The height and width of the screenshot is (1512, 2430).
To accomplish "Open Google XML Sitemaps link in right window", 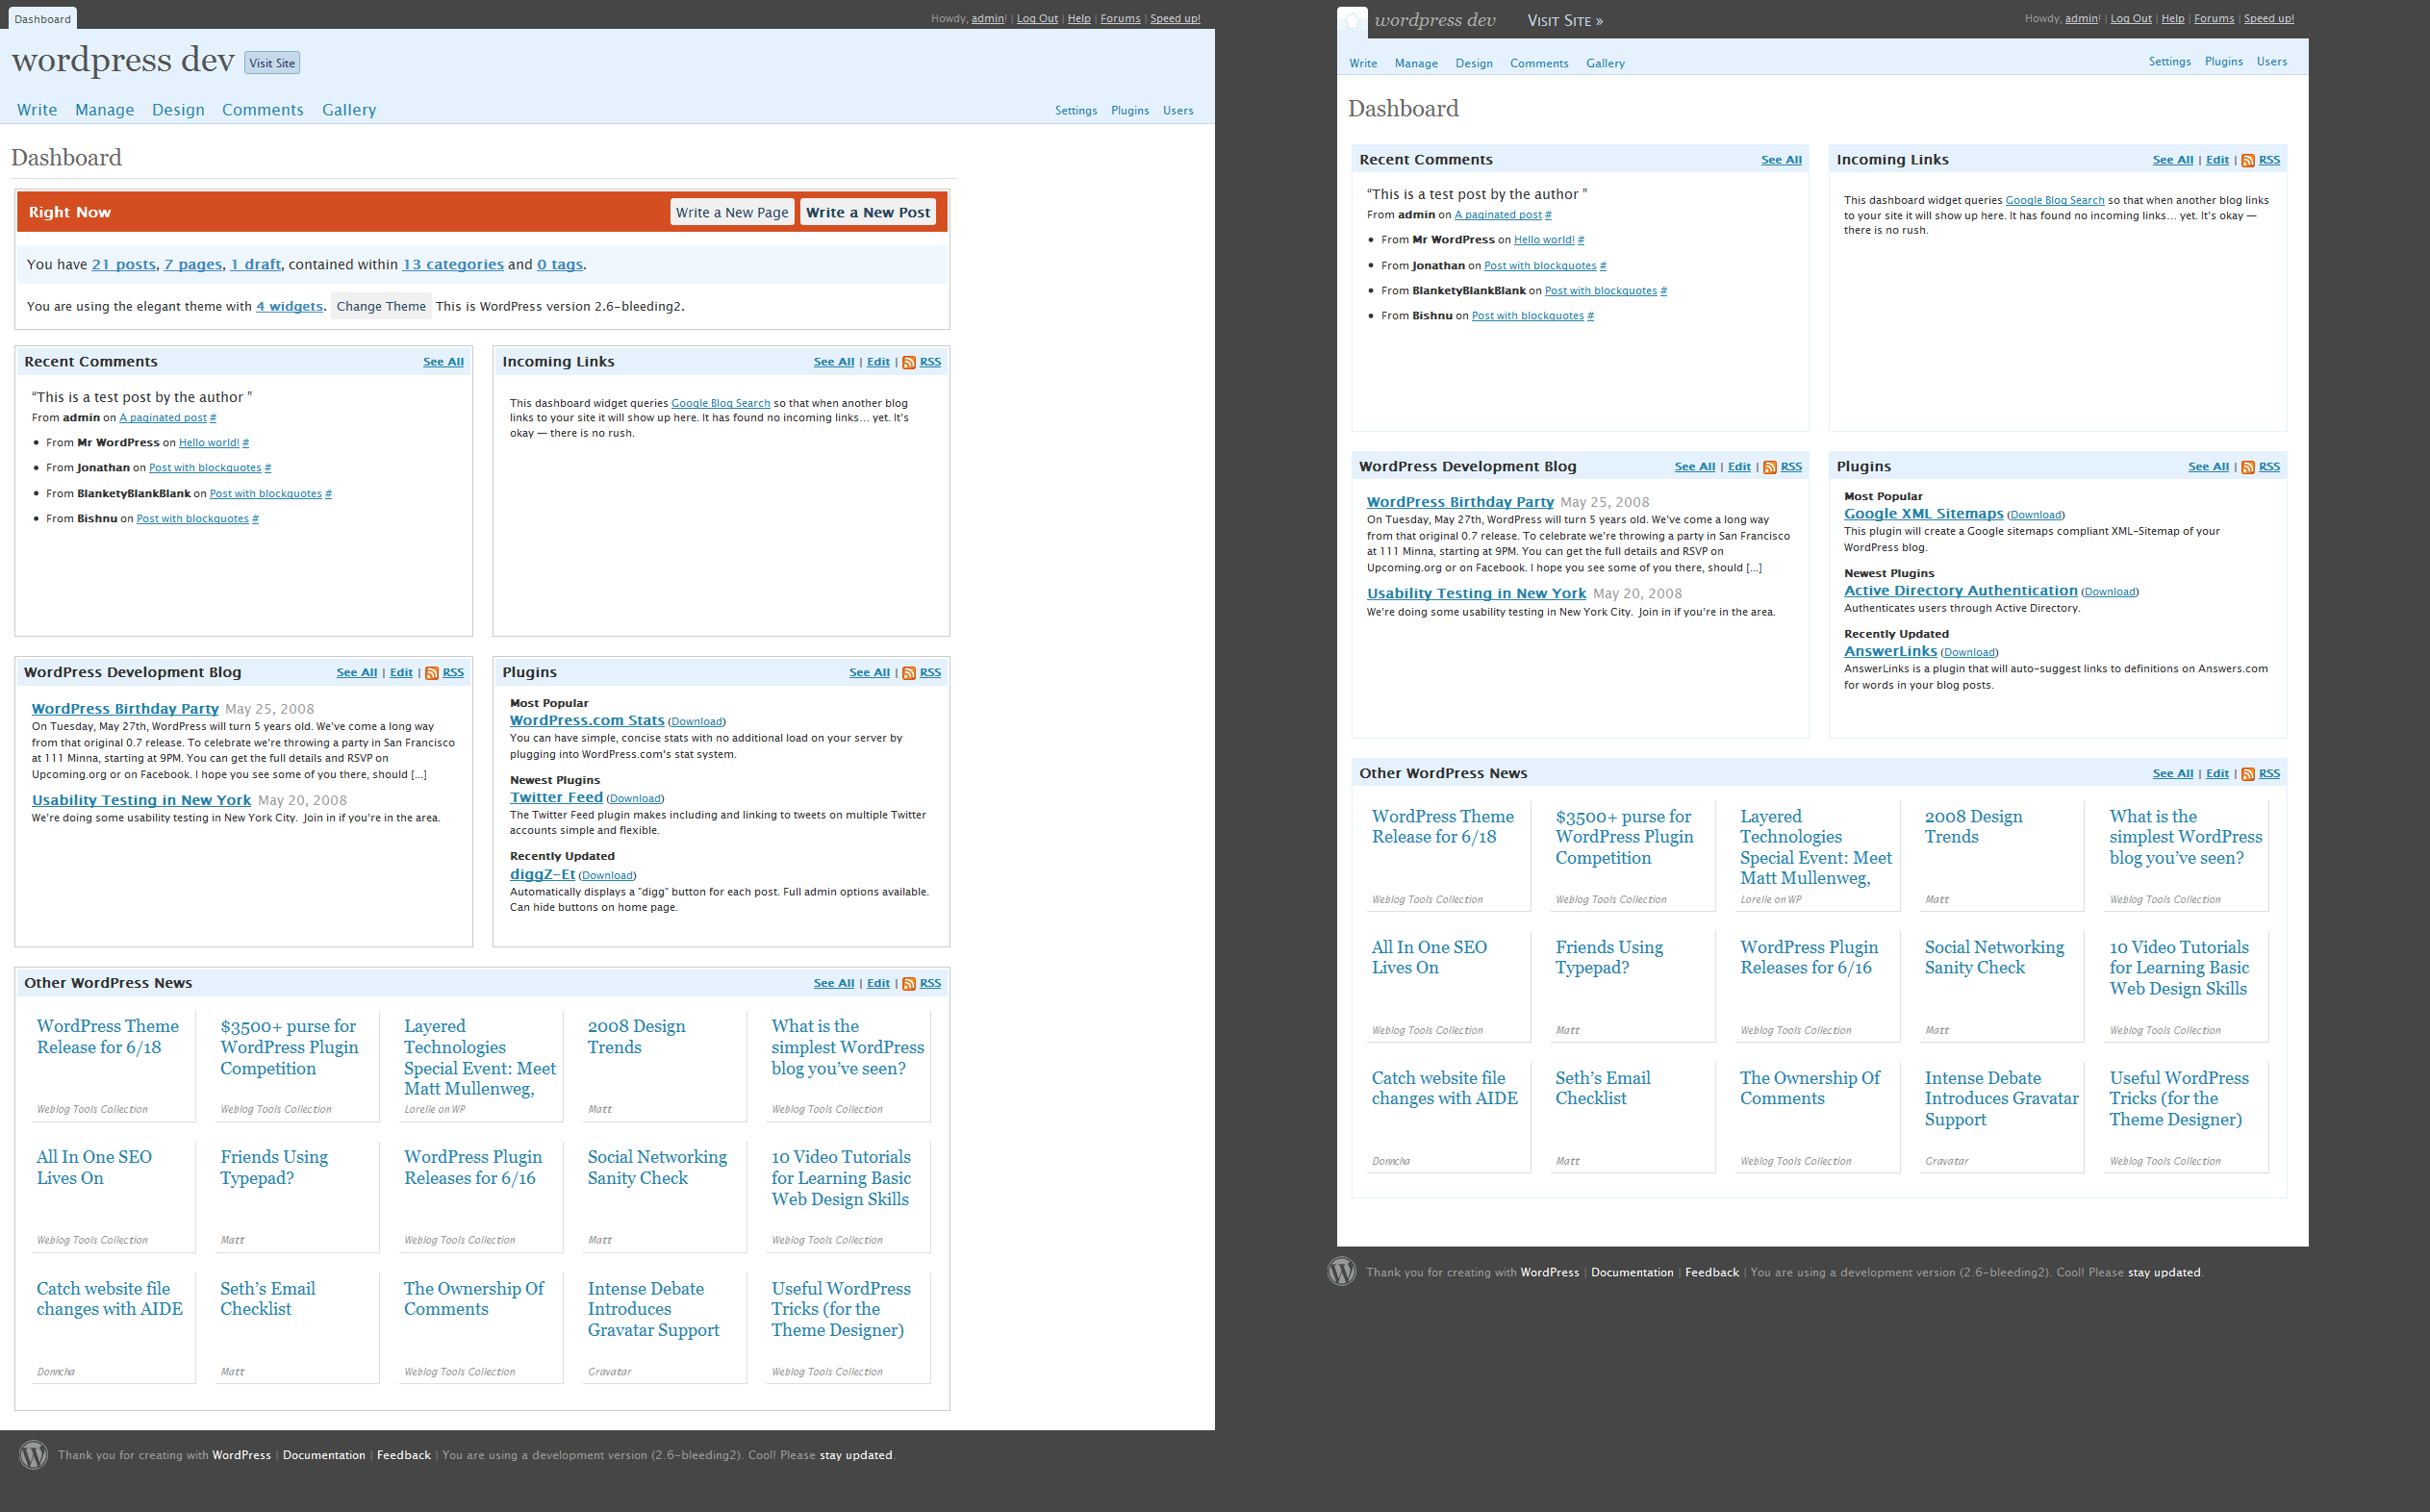I will pos(1923,514).
